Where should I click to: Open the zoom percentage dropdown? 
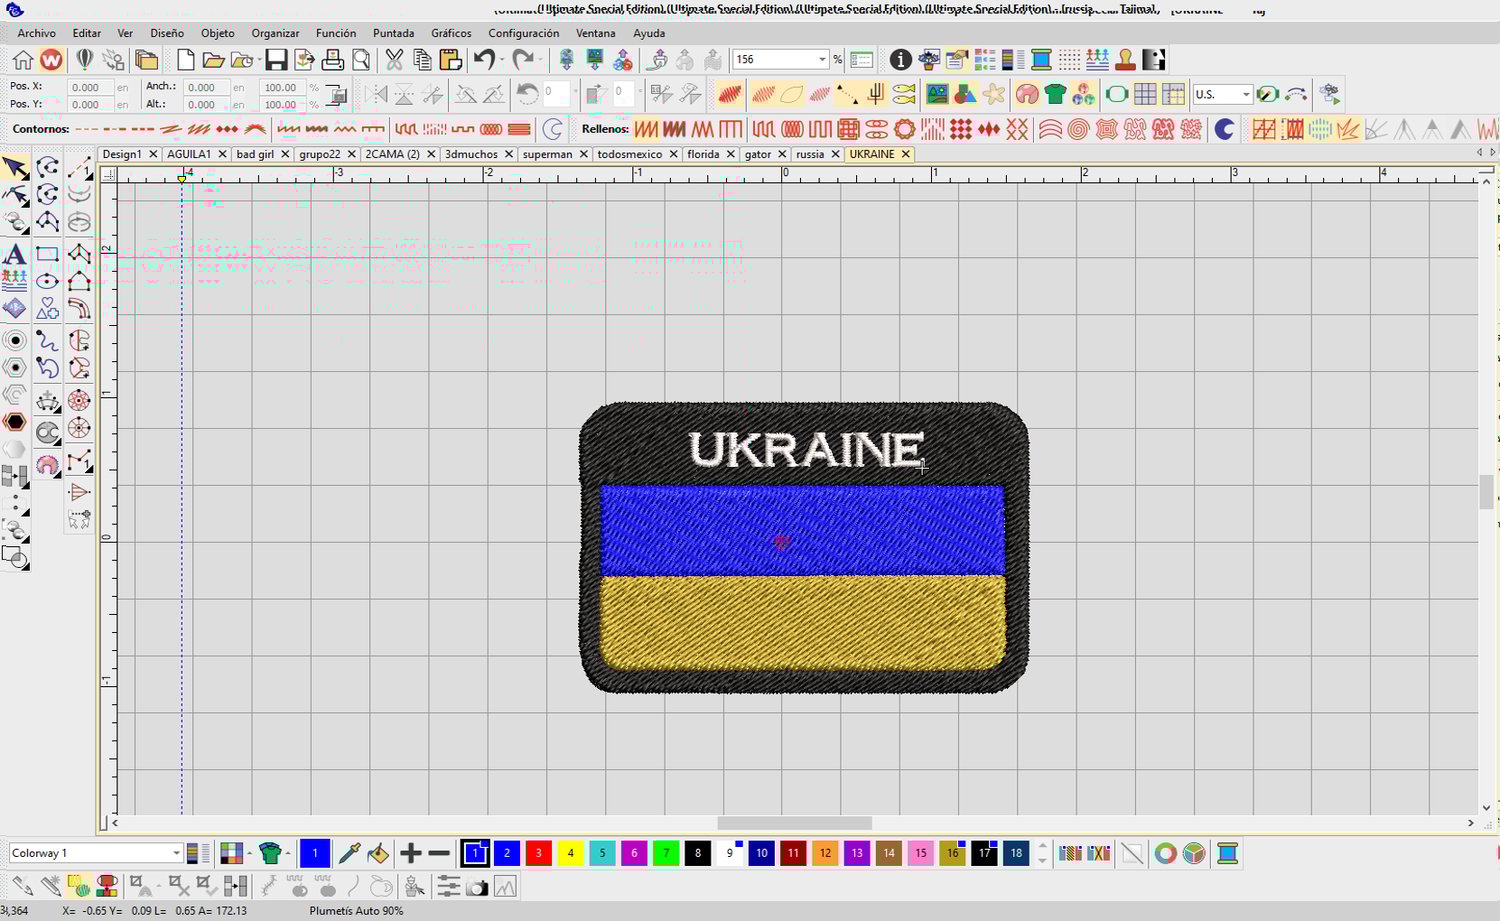coord(822,60)
